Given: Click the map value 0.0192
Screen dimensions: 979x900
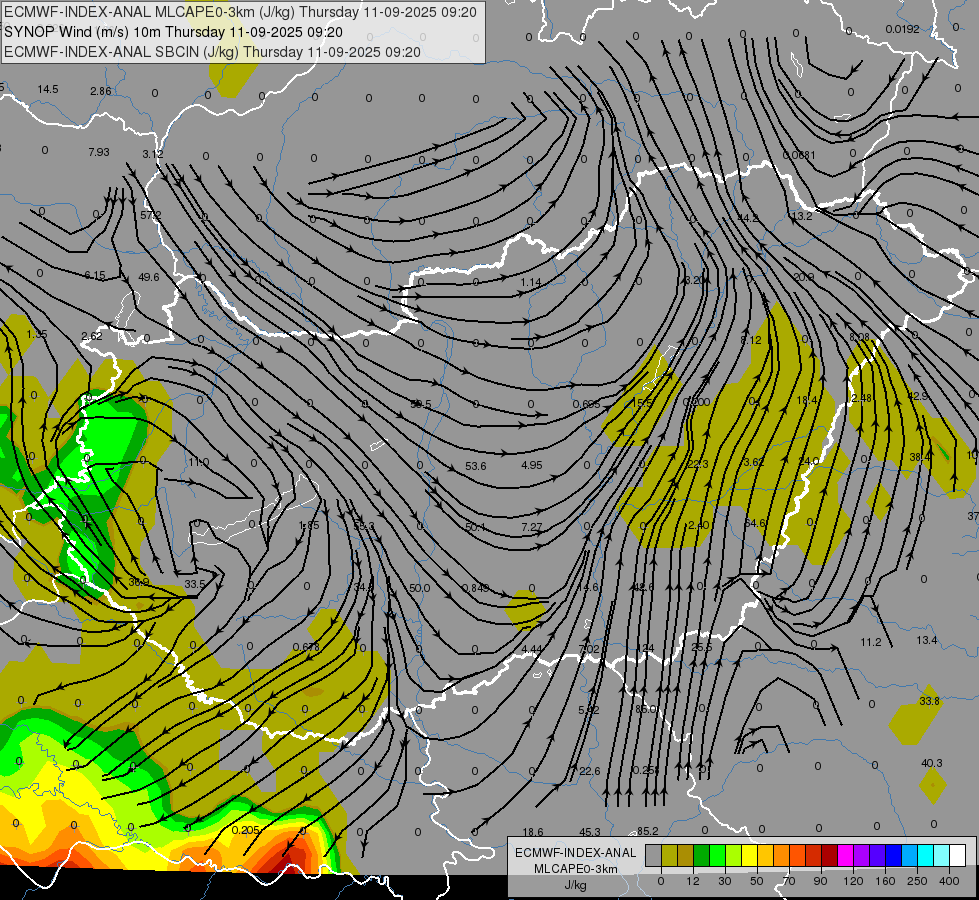Looking at the screenshot, I should tap(902, 29).
